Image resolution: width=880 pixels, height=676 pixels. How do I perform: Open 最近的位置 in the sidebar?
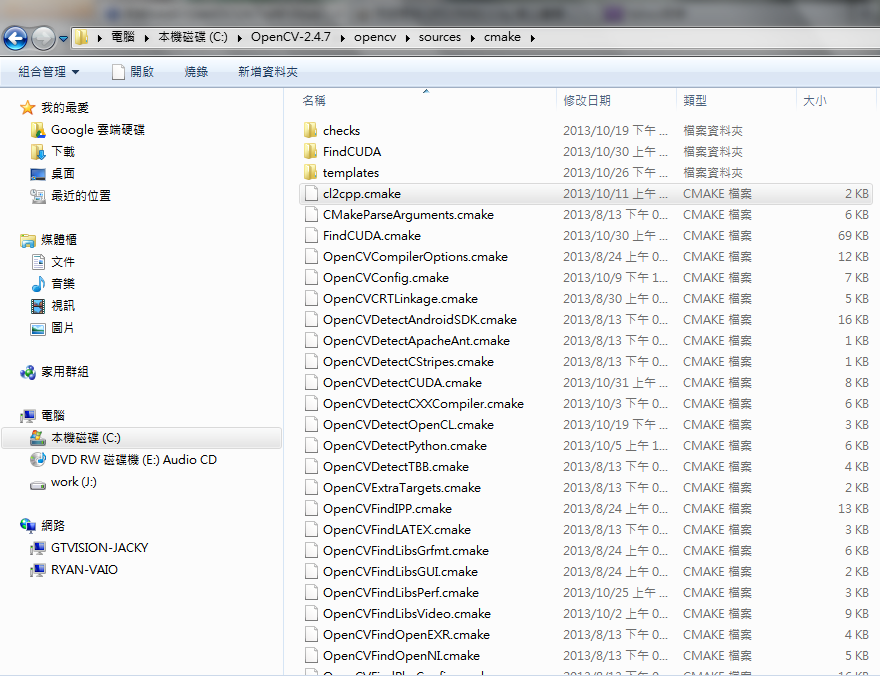pos(70,196)
